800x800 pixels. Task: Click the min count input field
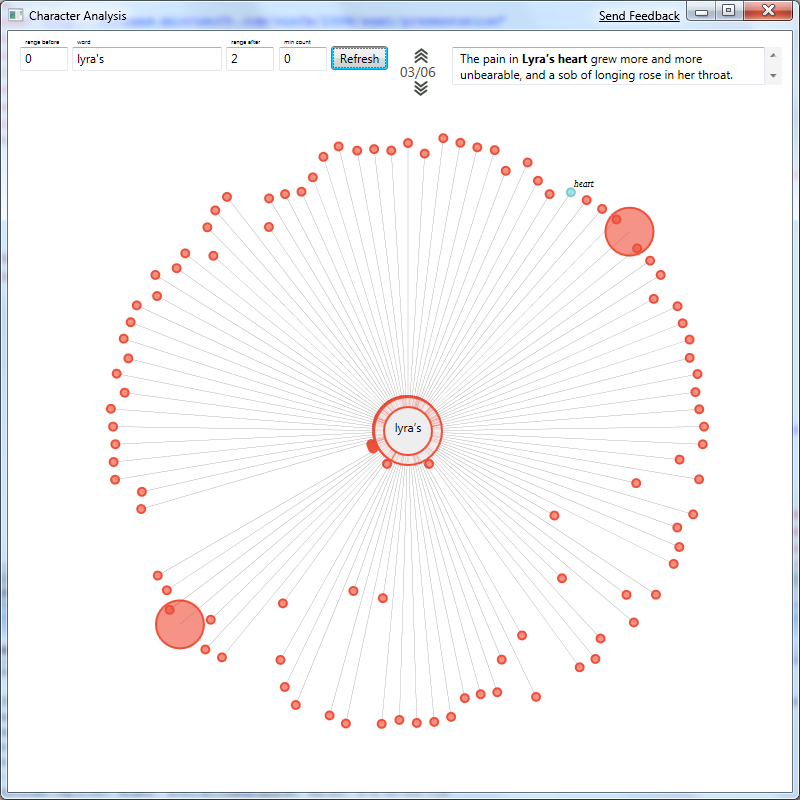(x=303, y=59)
